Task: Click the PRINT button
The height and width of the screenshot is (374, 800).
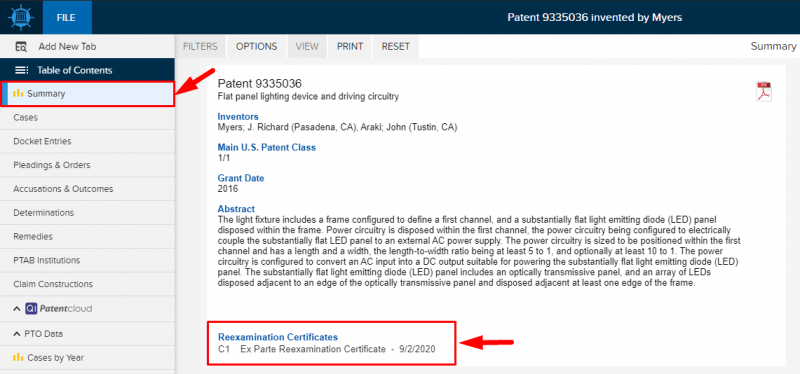Action: [x=350, y=46]
